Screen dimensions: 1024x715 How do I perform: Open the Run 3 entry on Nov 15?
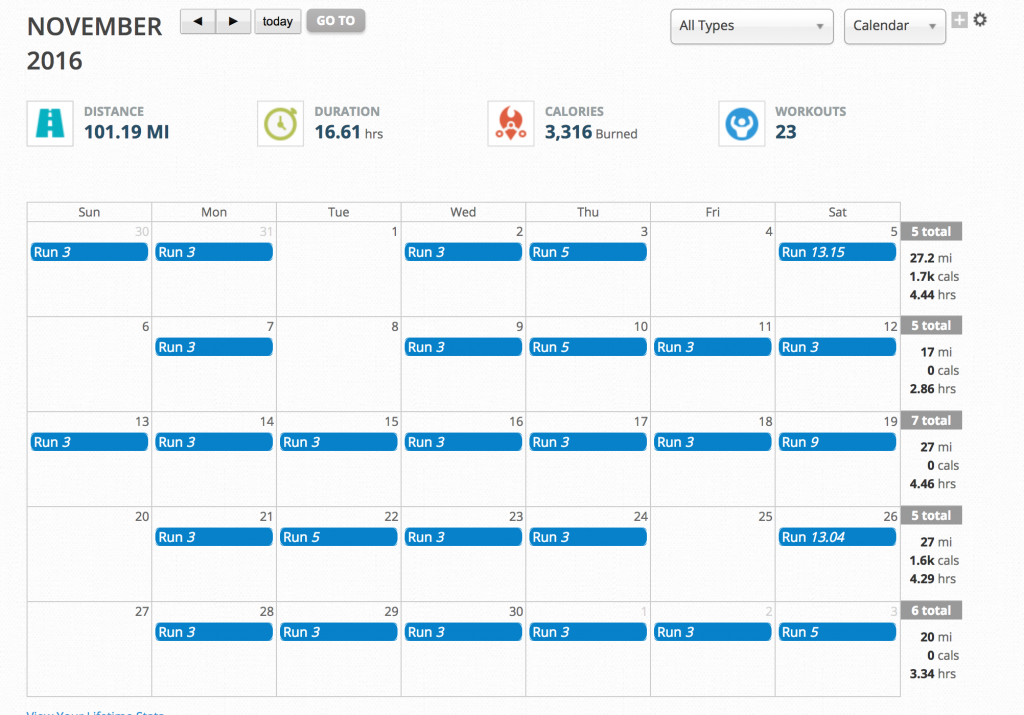click(x=338, y=442)
